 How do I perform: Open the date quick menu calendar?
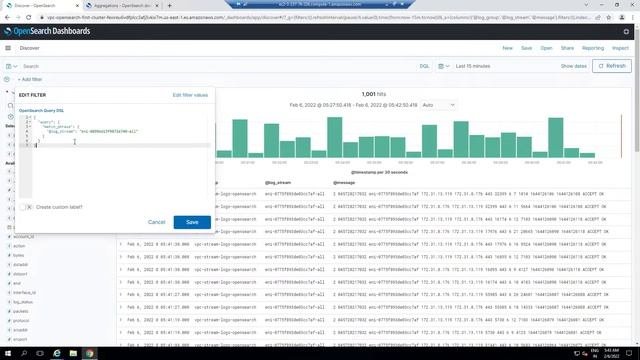point(443,66)
